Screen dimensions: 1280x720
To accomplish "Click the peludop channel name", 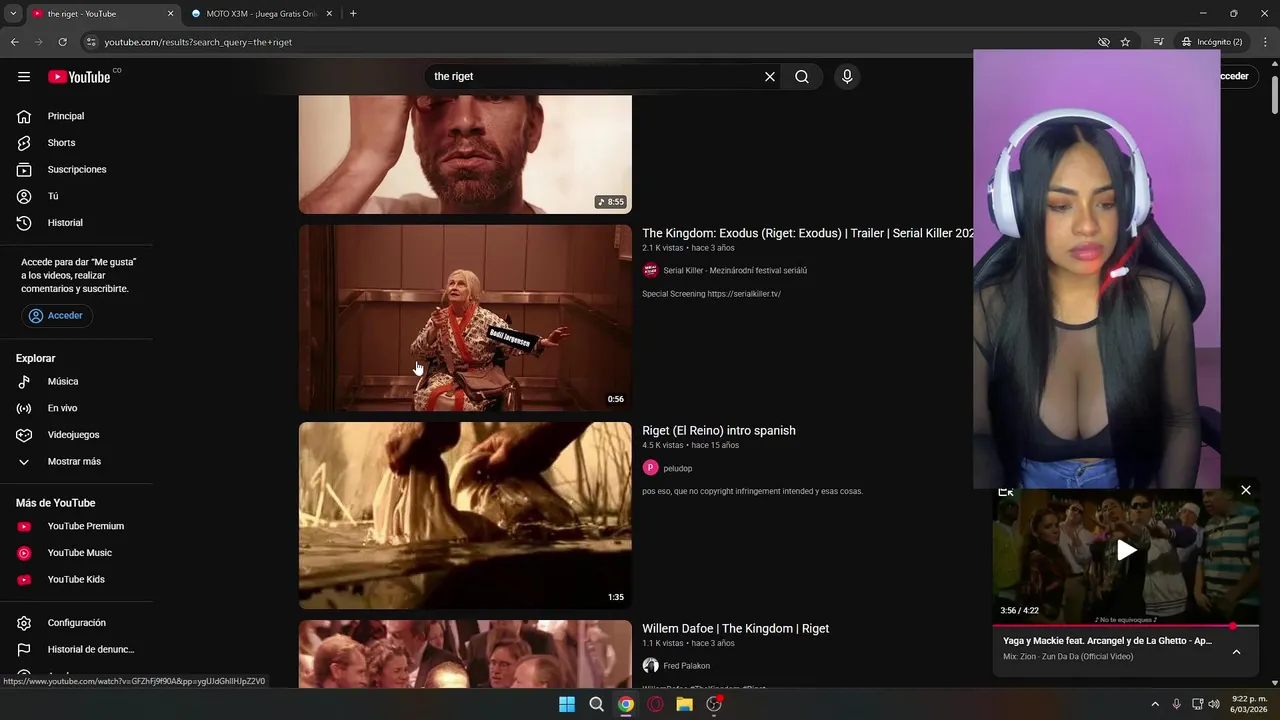I will [678, 468].
